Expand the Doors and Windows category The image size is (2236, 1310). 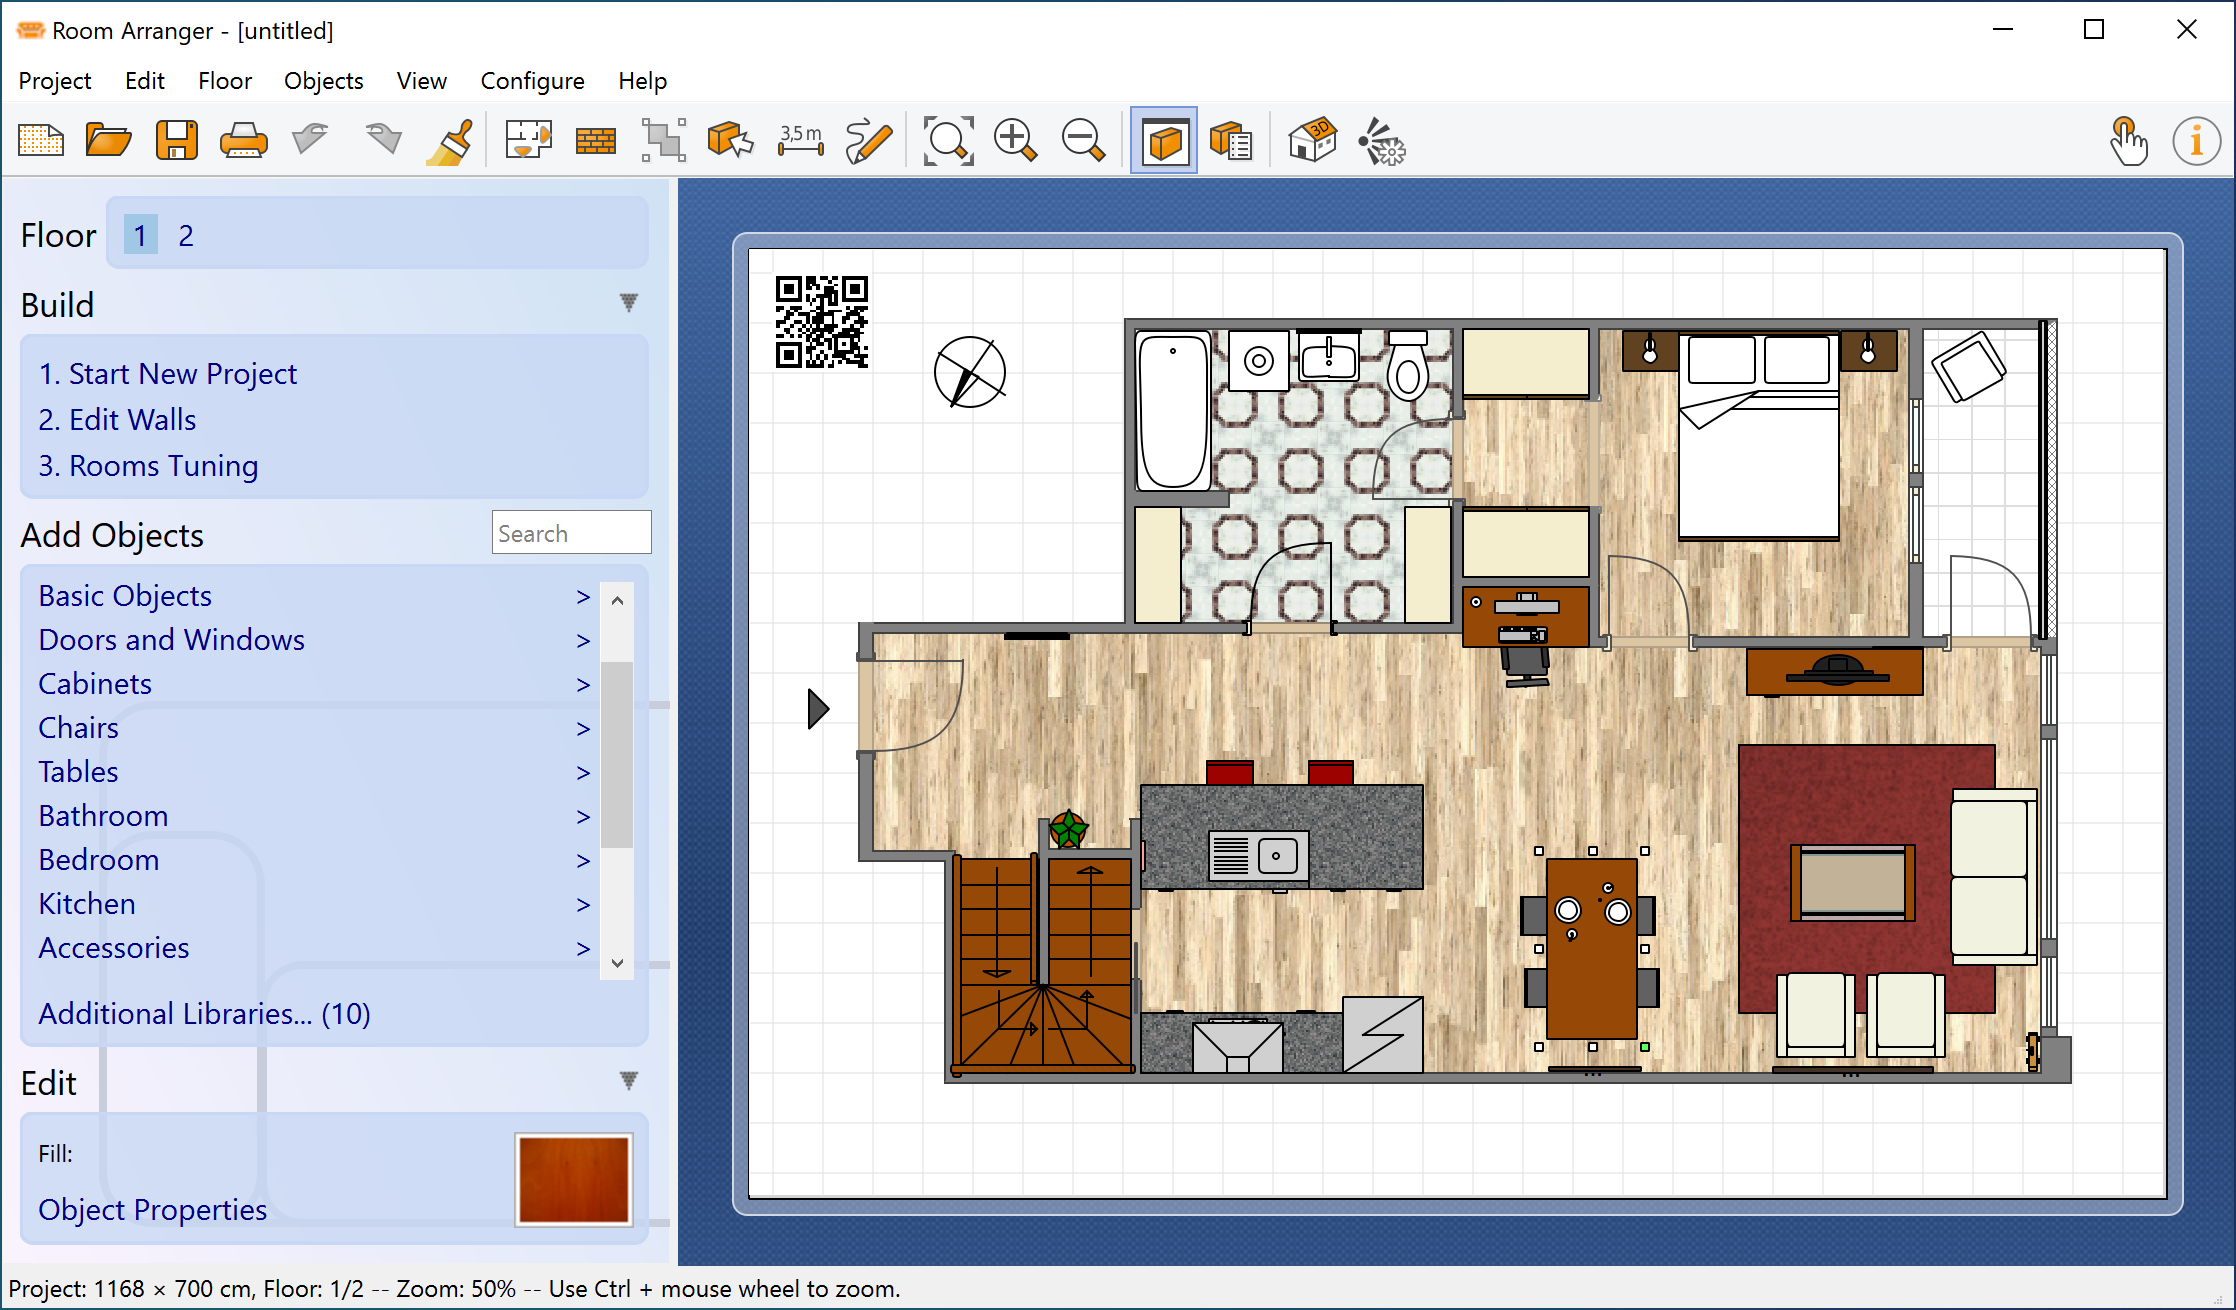(x=171, y=640)
